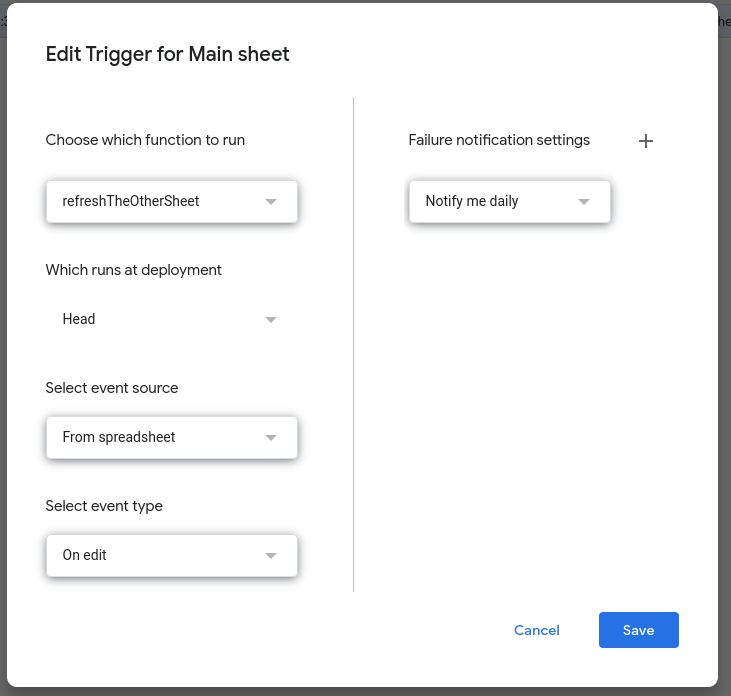Screen dimensions: 731x696
Task: Click the Choose which function to run label
Action: [145, 140]
